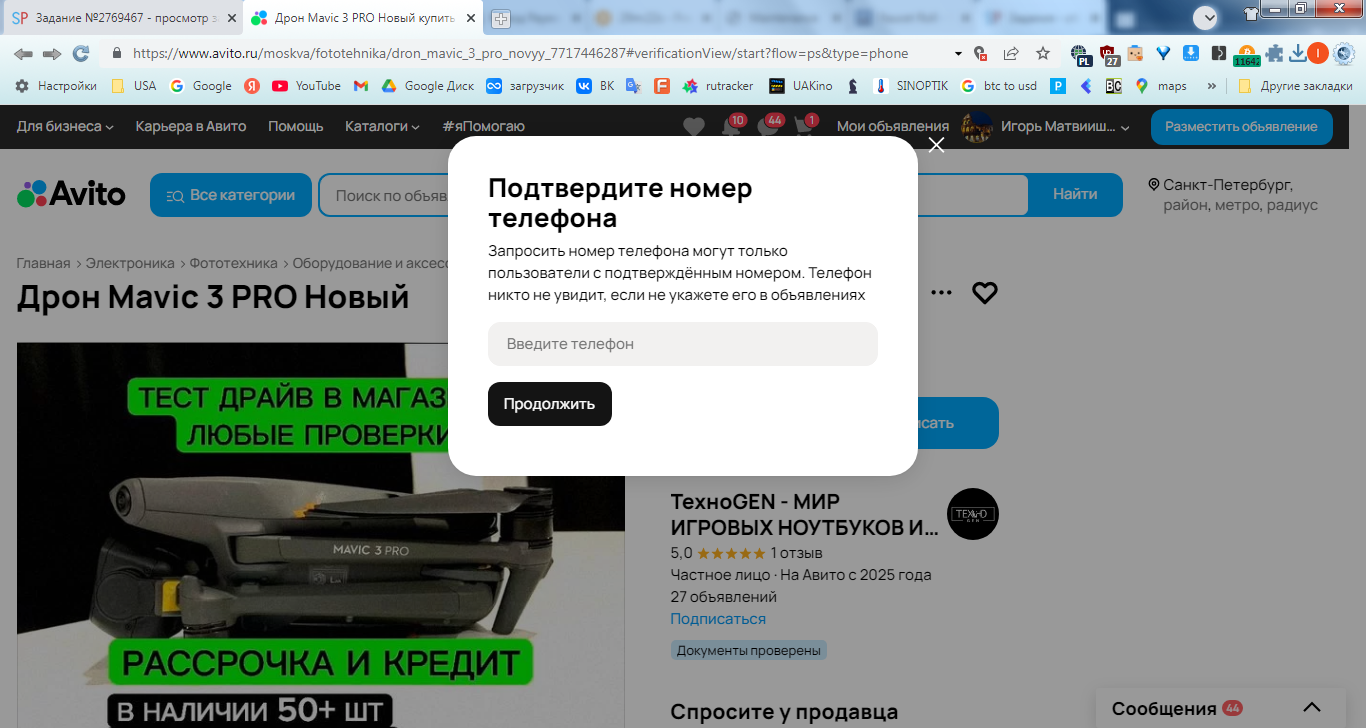Go to the Avito home logo
Screen dimensions: 1366x728
71,194
